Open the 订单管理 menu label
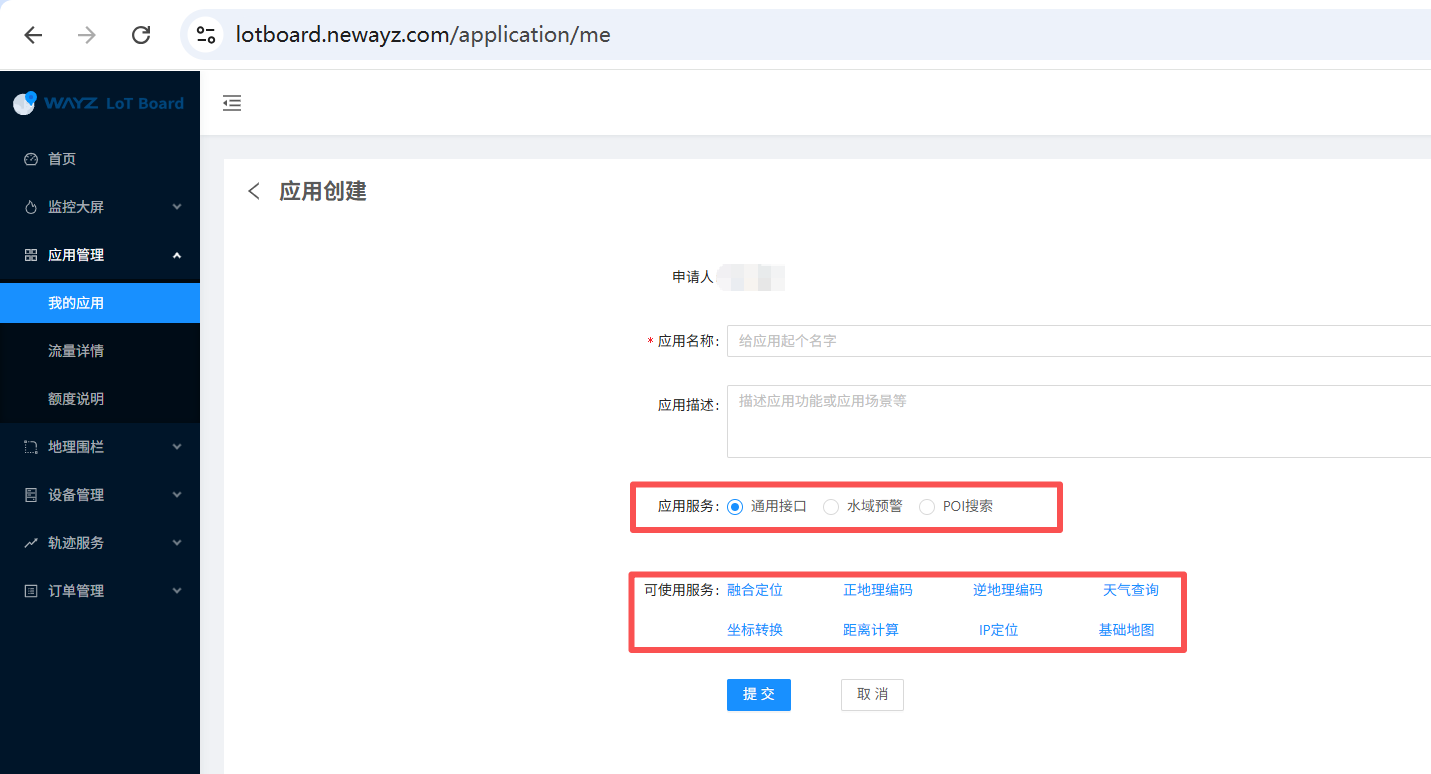 coord(76,591)
